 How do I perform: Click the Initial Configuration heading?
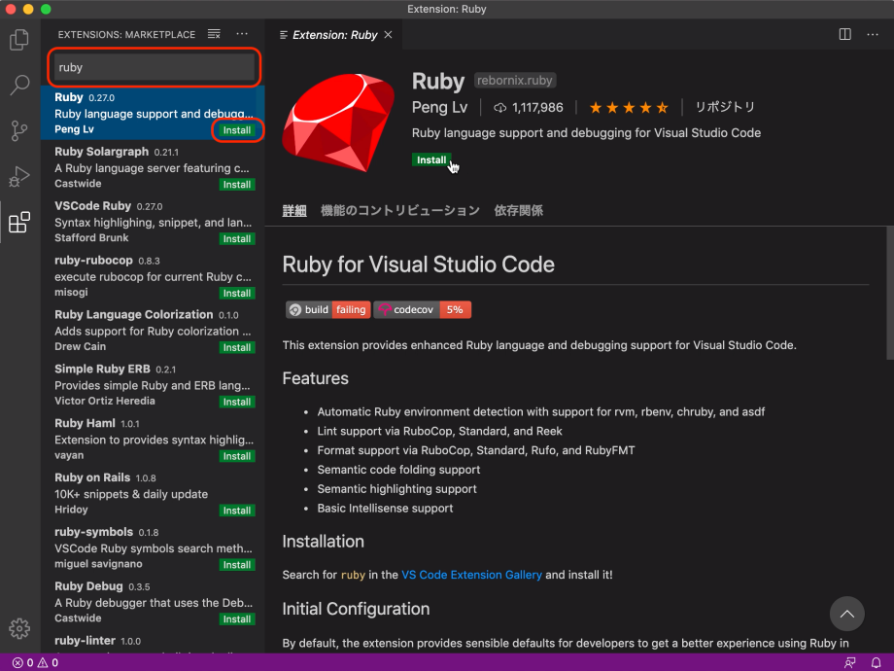coord(356,609)
